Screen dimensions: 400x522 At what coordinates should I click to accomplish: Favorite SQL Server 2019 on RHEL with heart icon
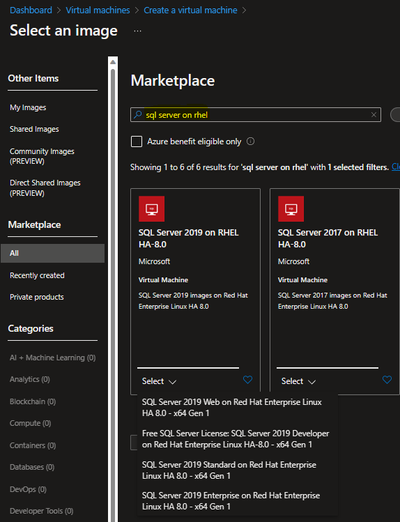click(x=248, y=380)
